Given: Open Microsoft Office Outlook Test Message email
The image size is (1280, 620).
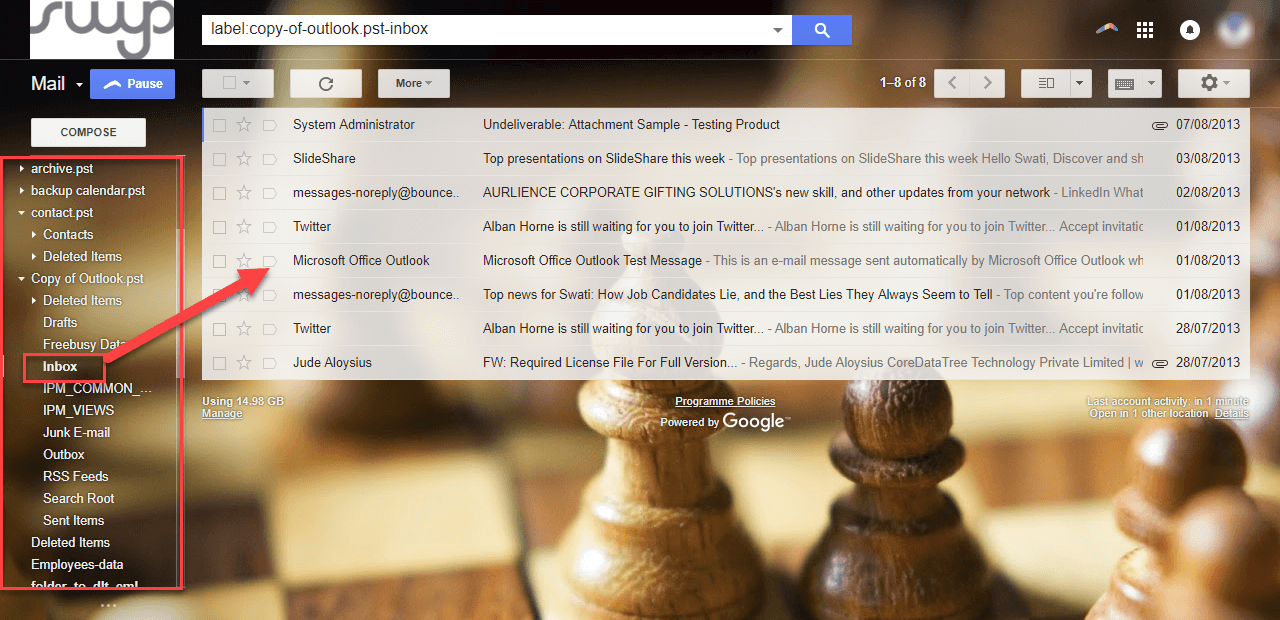Looking at the screenshot, I should click(592, 261).
